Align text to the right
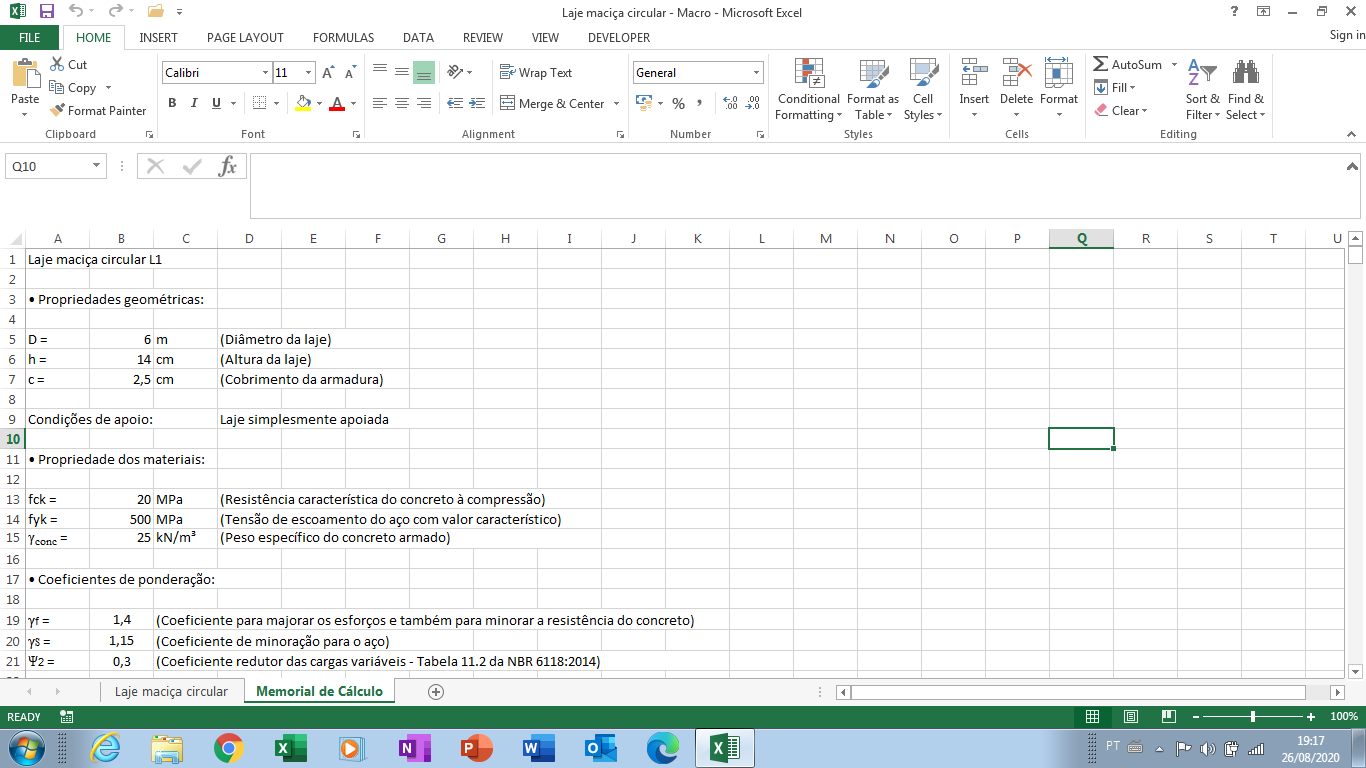Screen dimensions: 1366x768 click(424, 103)
